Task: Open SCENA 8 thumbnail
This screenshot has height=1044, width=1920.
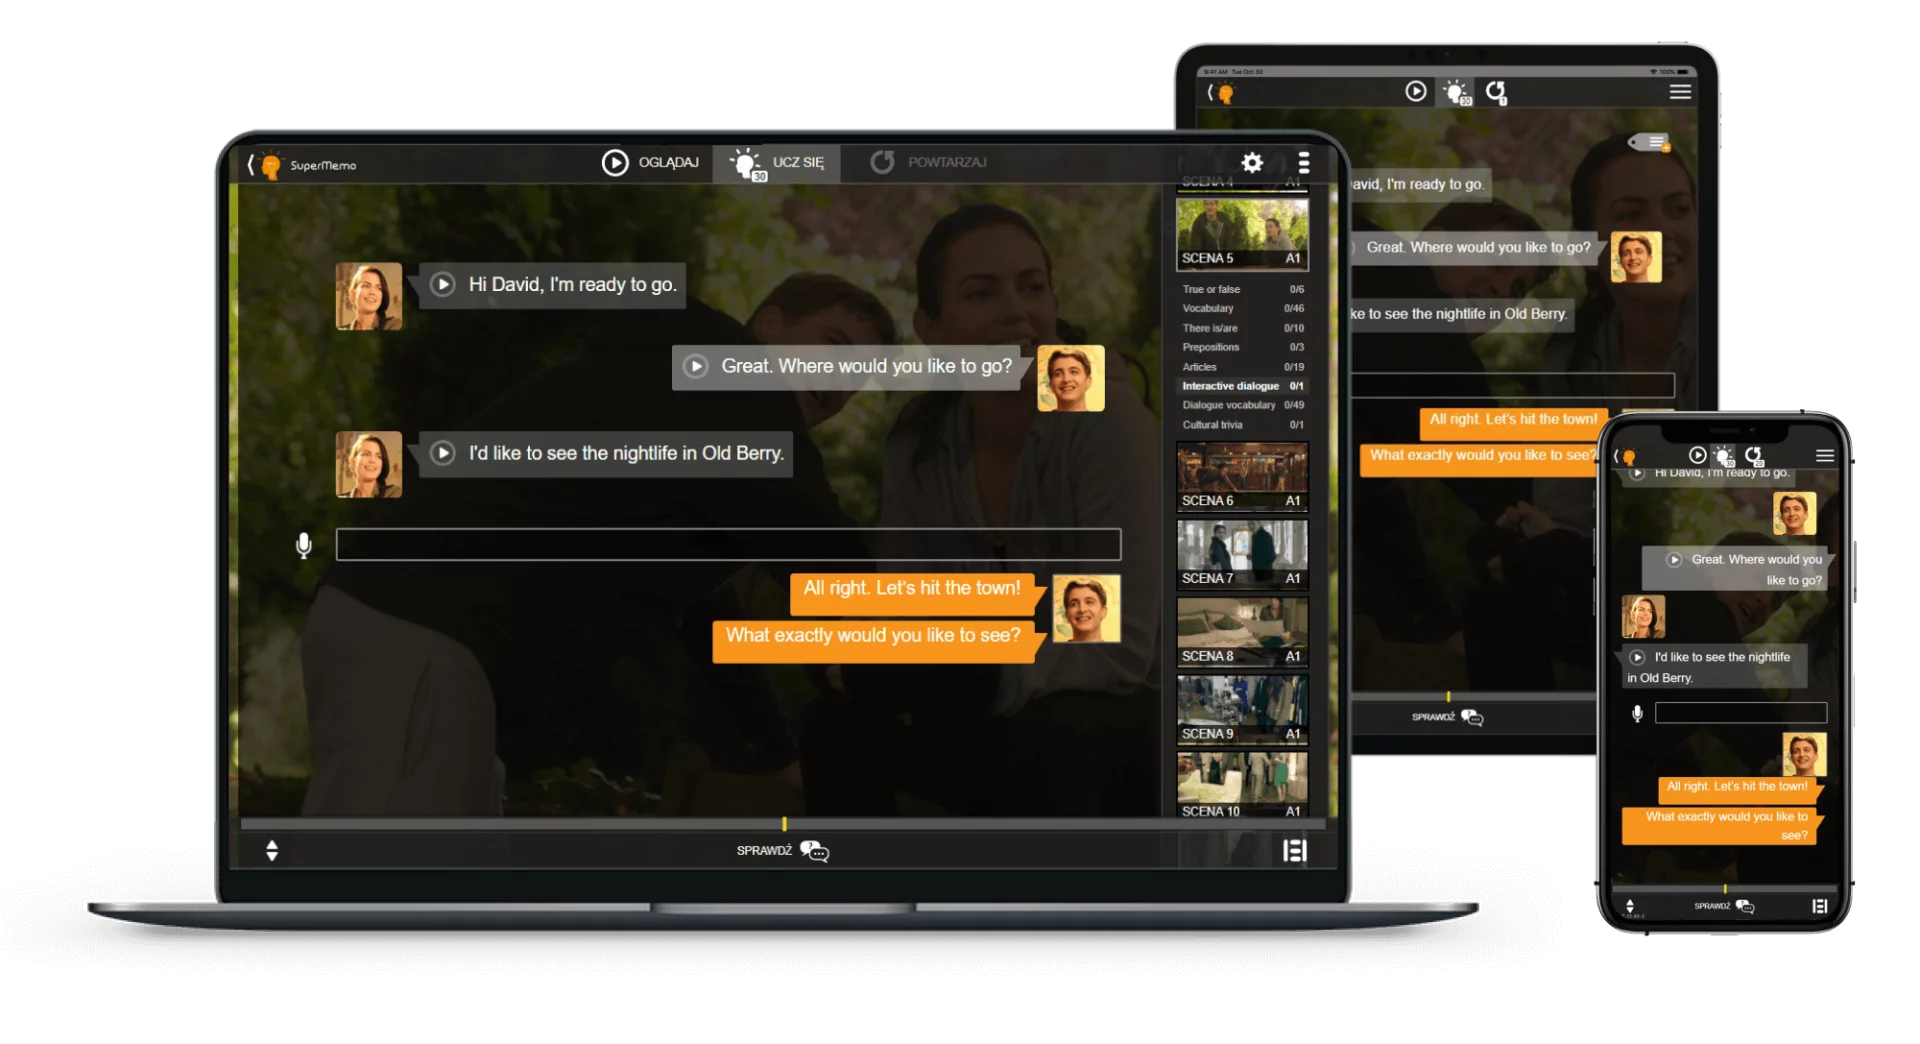Action: (x=1242, y=632)
